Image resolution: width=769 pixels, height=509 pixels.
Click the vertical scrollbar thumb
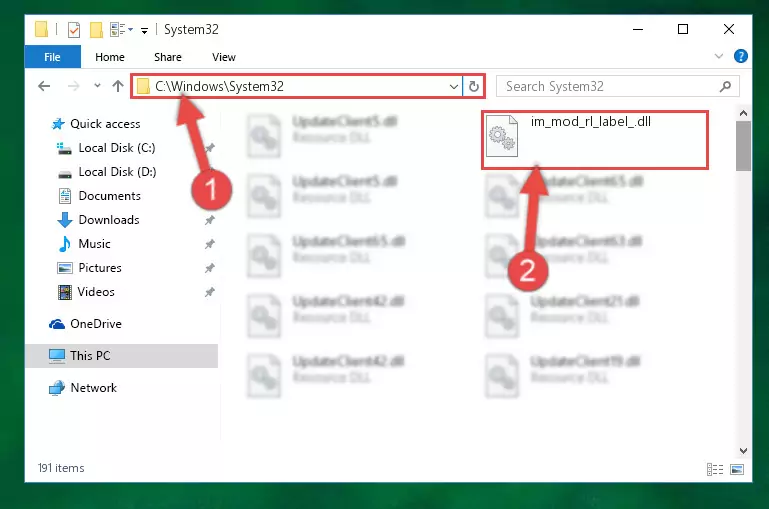[x=743, y=146]
